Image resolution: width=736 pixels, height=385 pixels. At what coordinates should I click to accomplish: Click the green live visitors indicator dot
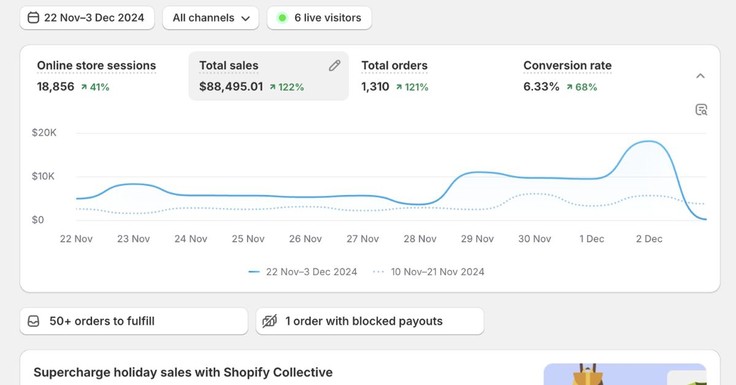(282, 18)
